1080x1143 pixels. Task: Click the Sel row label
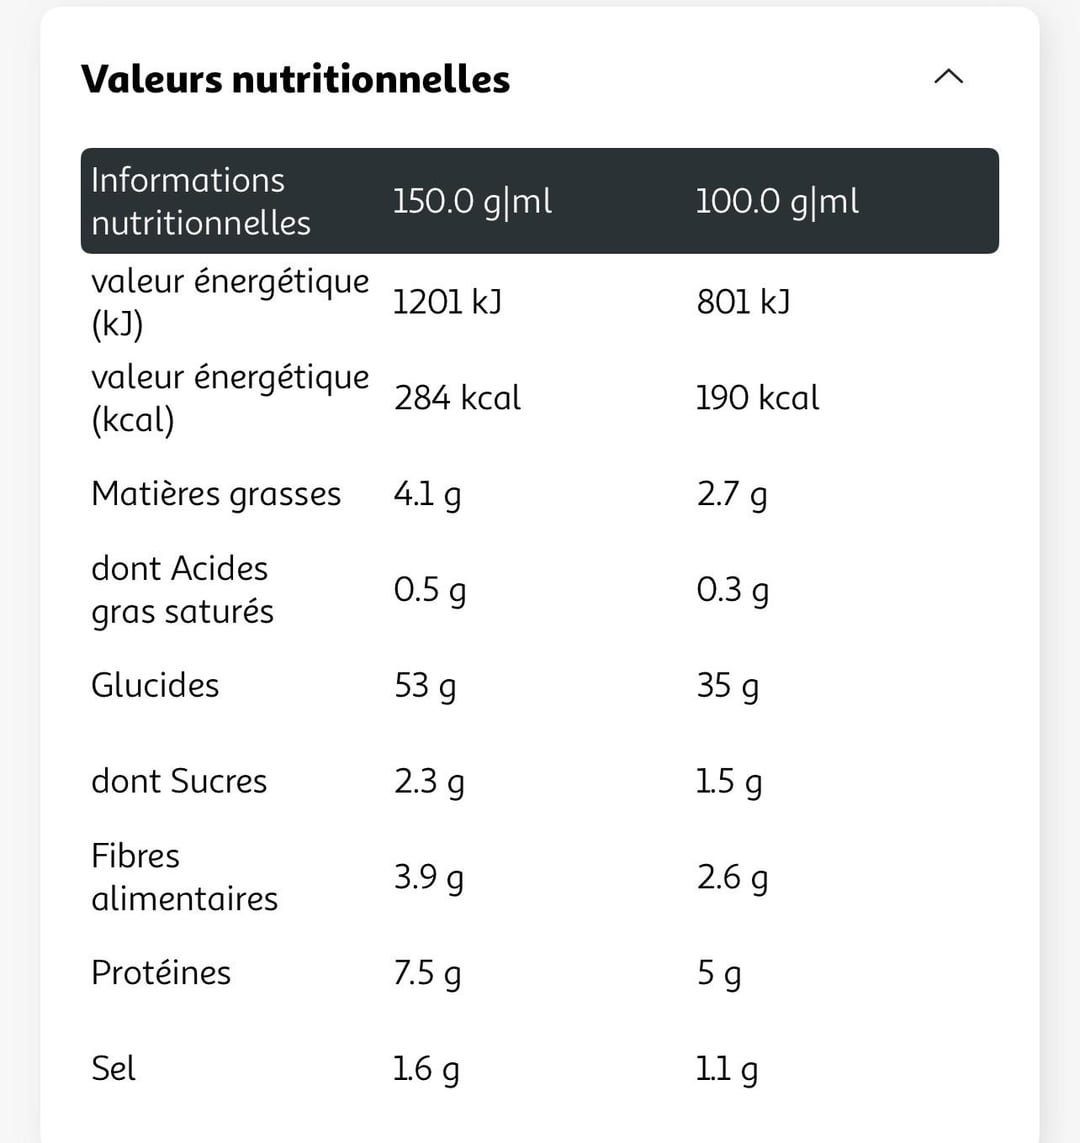coord(113,1069)
